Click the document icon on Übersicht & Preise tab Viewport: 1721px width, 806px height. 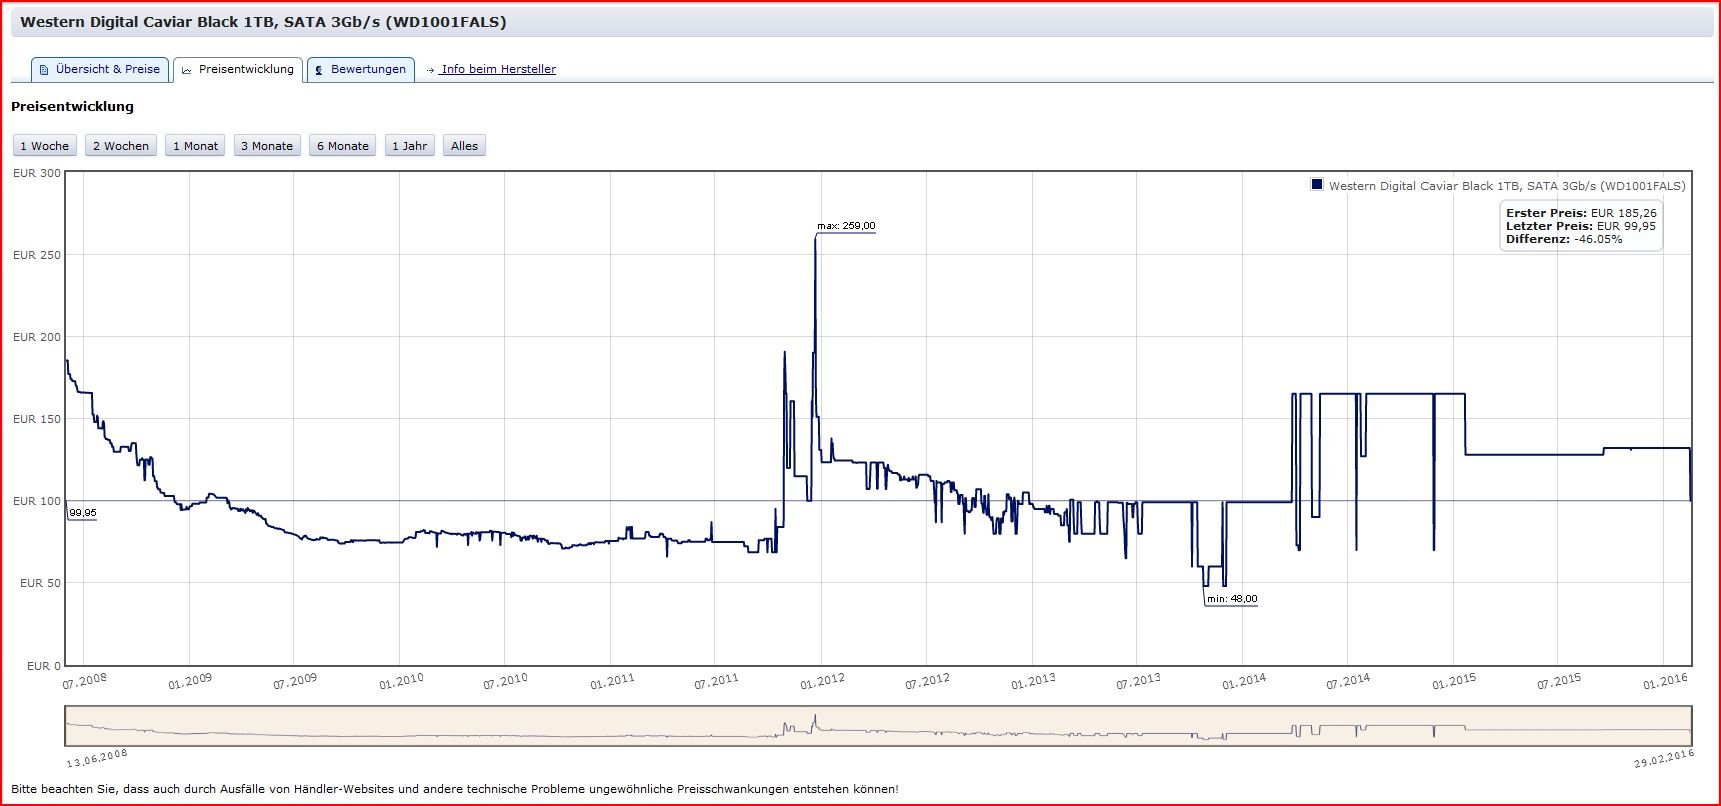tap(44, 70)
